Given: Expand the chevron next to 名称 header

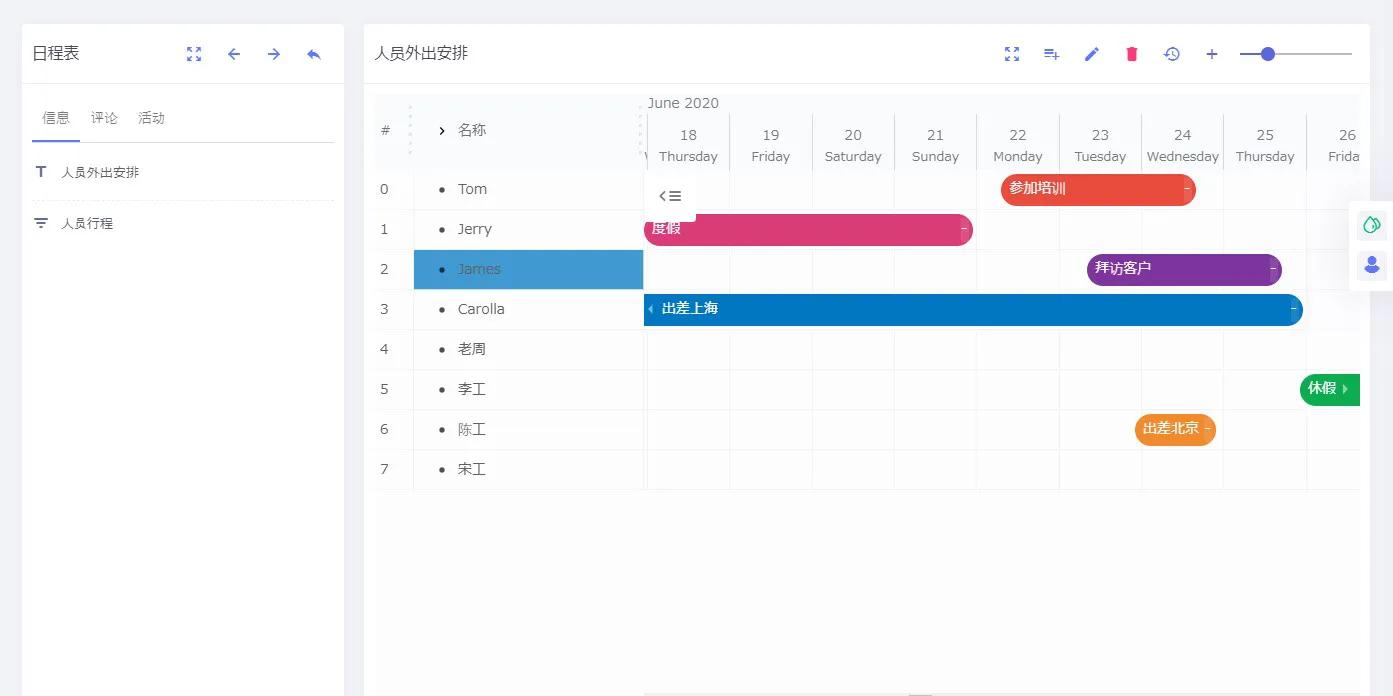Looking at the screenshot, I should pos(442,131).
